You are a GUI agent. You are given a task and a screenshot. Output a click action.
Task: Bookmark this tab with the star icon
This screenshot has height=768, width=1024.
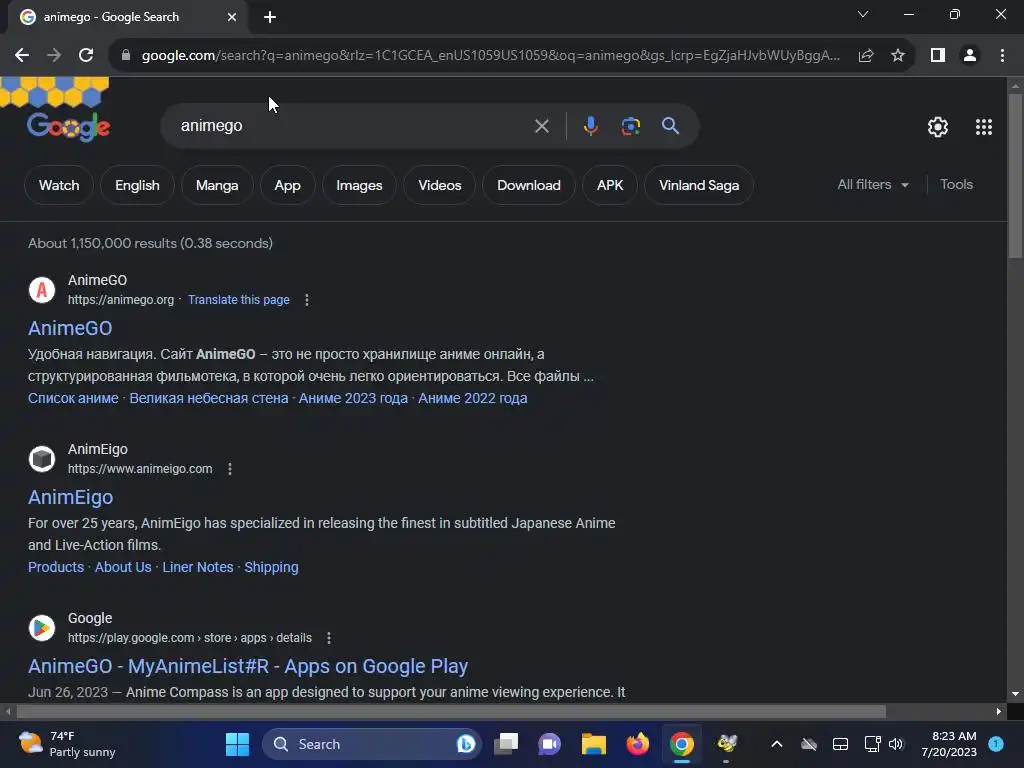point(898,56)
